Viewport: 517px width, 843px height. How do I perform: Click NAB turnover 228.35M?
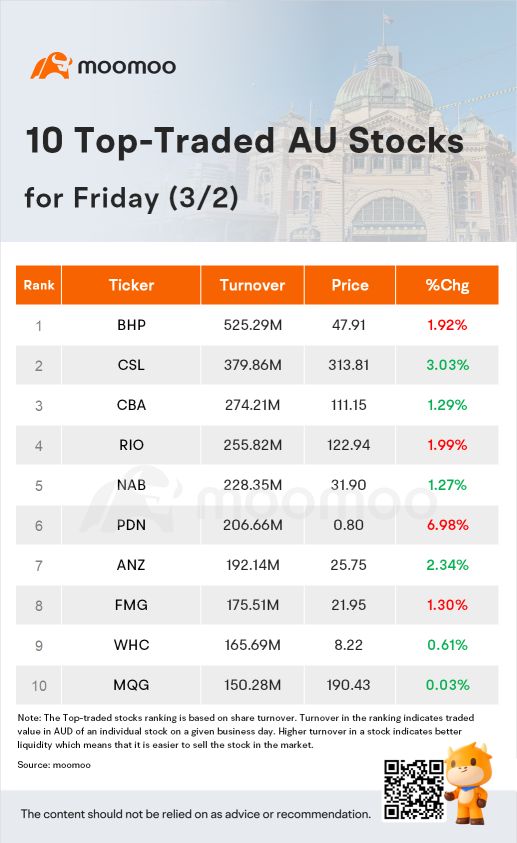coord(253,485)
